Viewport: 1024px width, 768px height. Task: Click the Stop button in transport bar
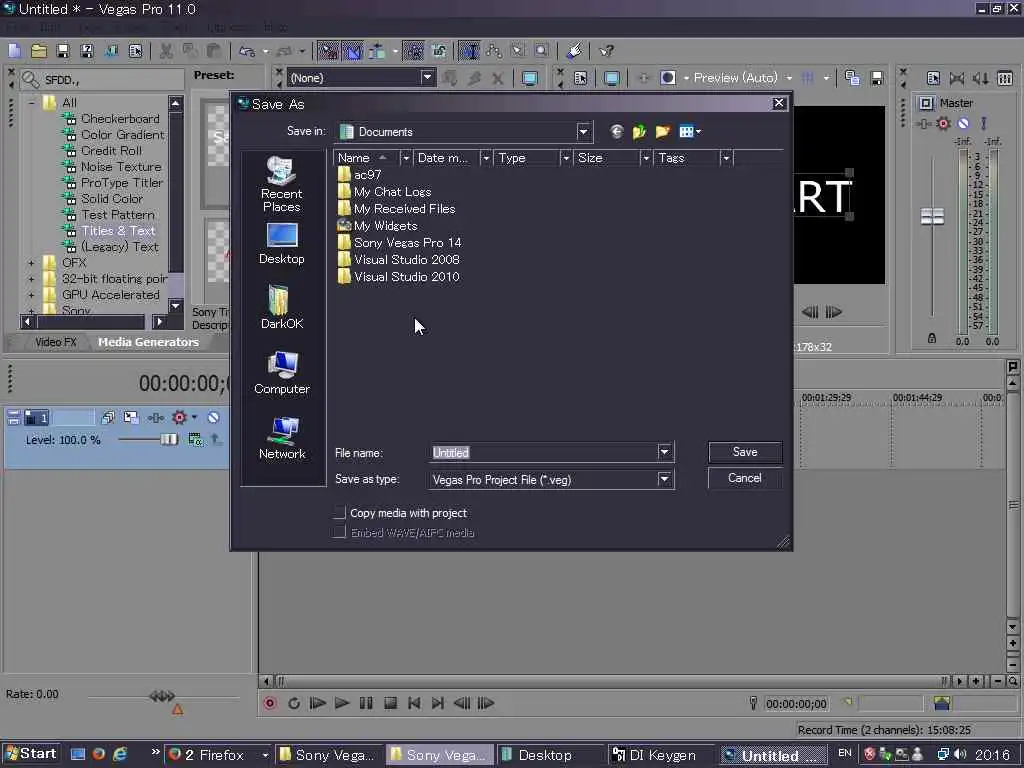[391, 703]
